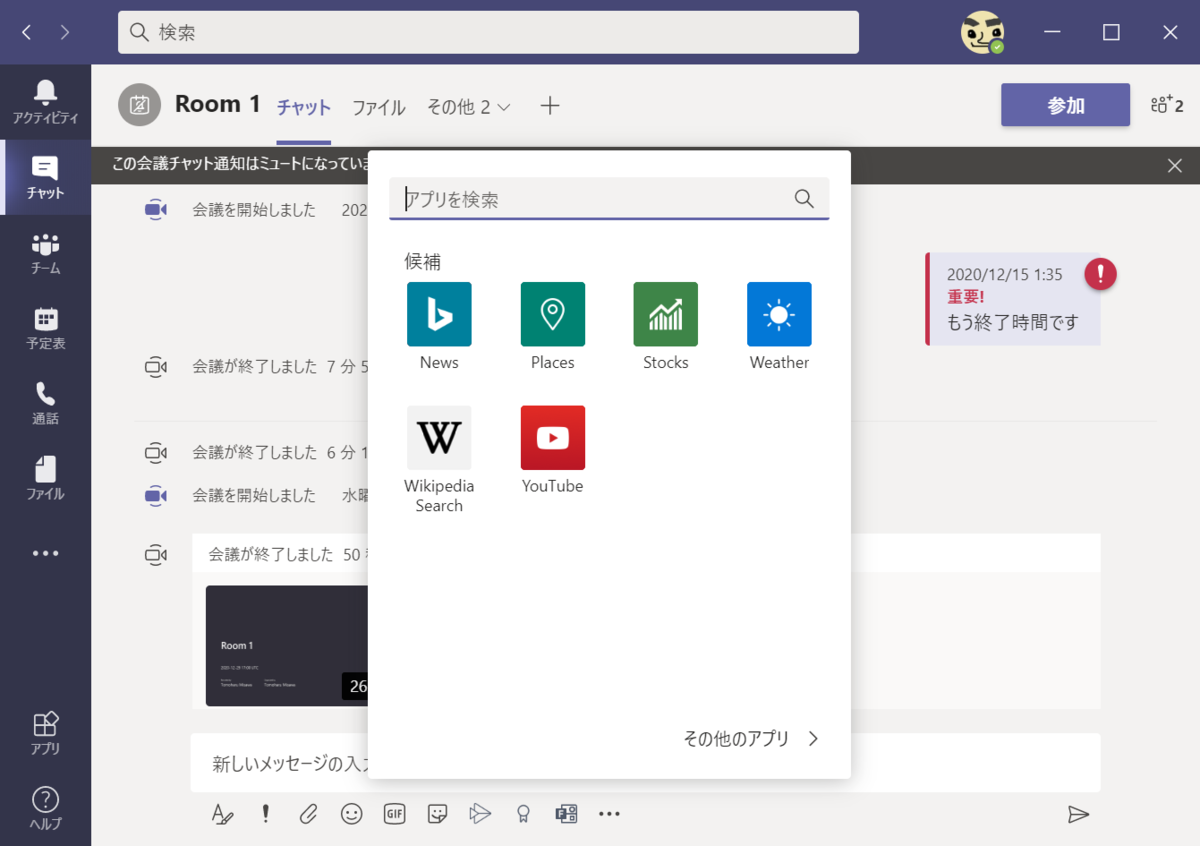Click the top 検索 search bar

(488, 32)
